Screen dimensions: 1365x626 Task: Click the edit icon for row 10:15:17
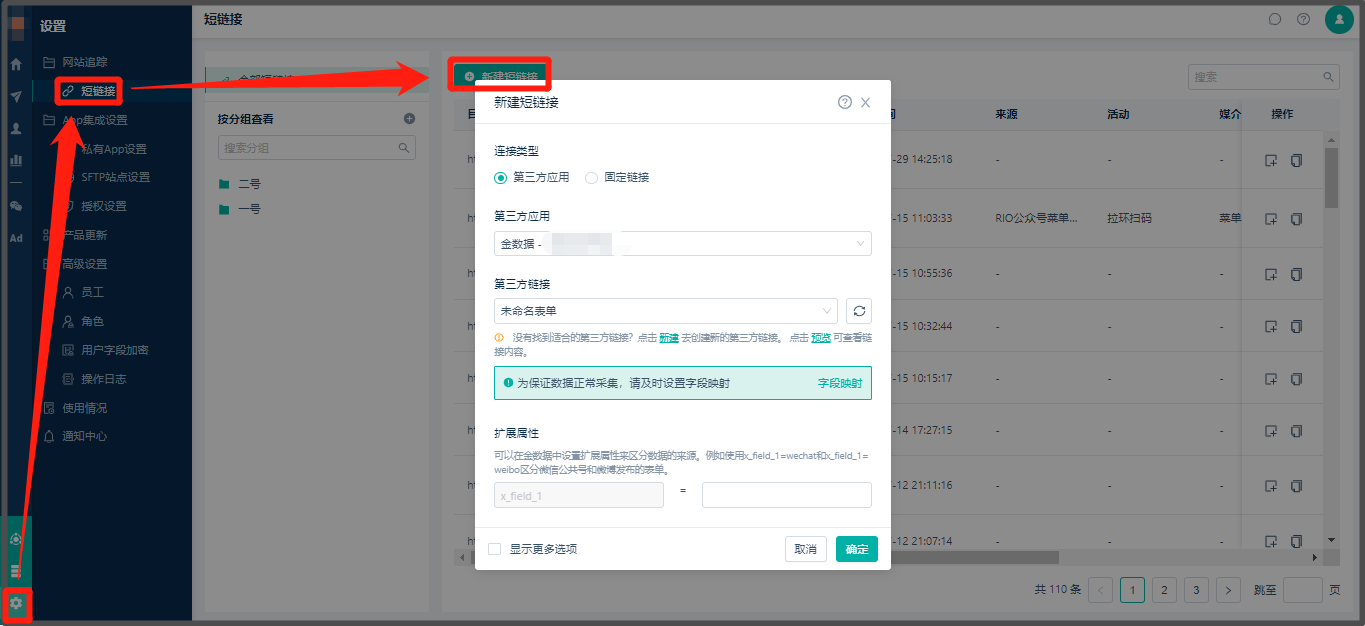click(x=1271, y=379)
